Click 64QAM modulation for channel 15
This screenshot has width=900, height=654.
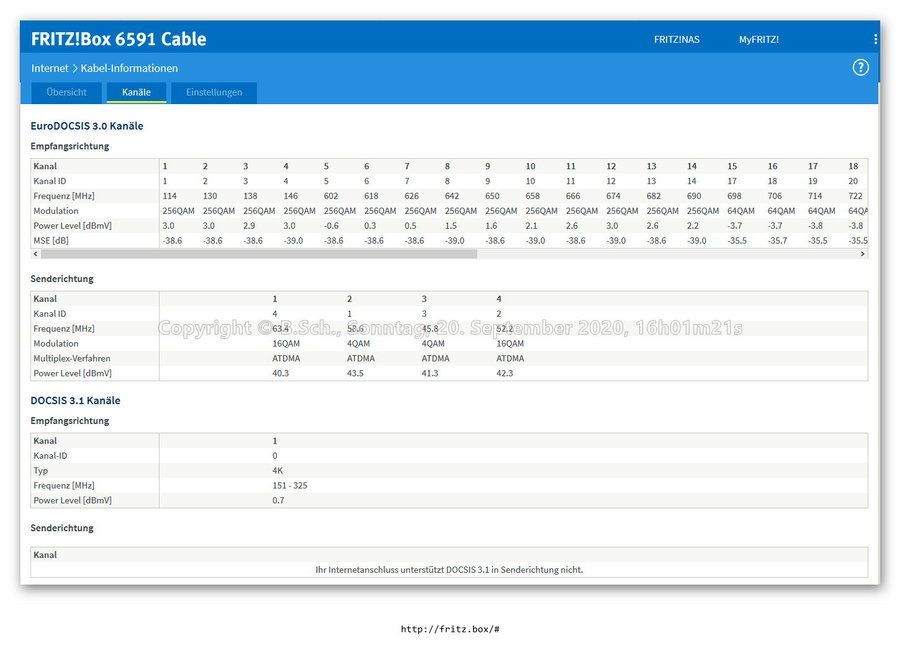[x=740, y=211]
